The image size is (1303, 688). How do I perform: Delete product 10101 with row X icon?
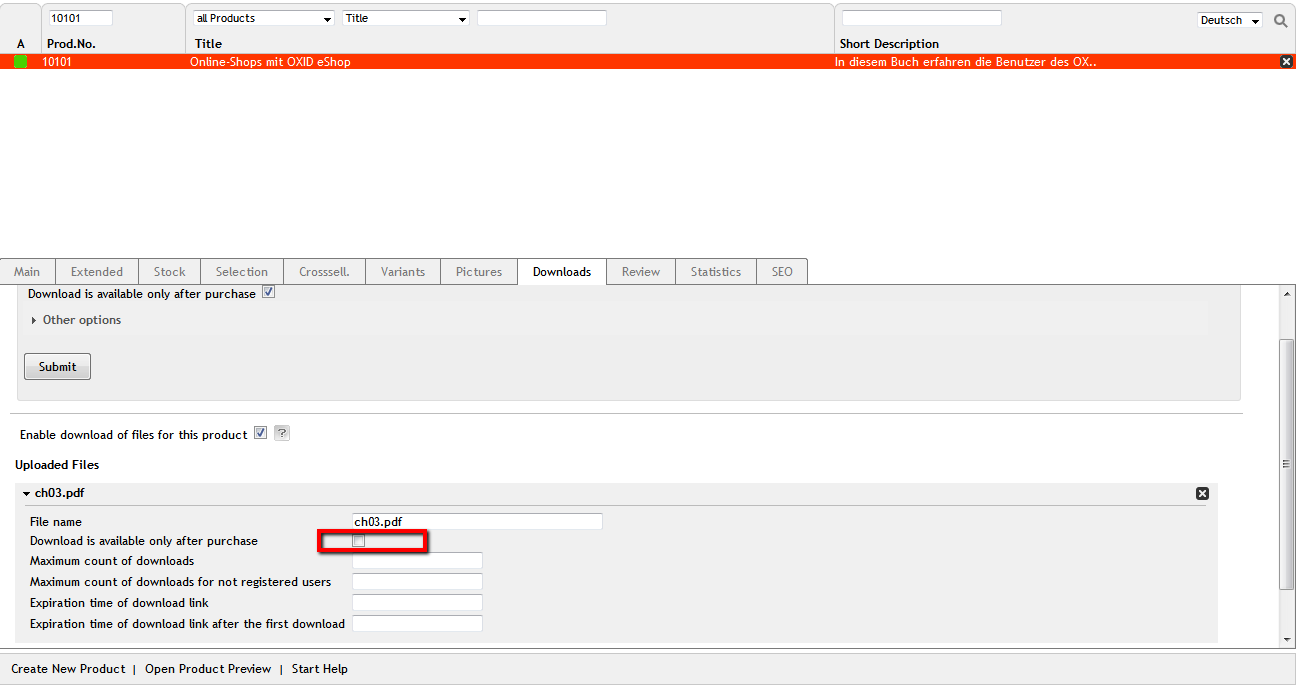[x=1286, y=62]
